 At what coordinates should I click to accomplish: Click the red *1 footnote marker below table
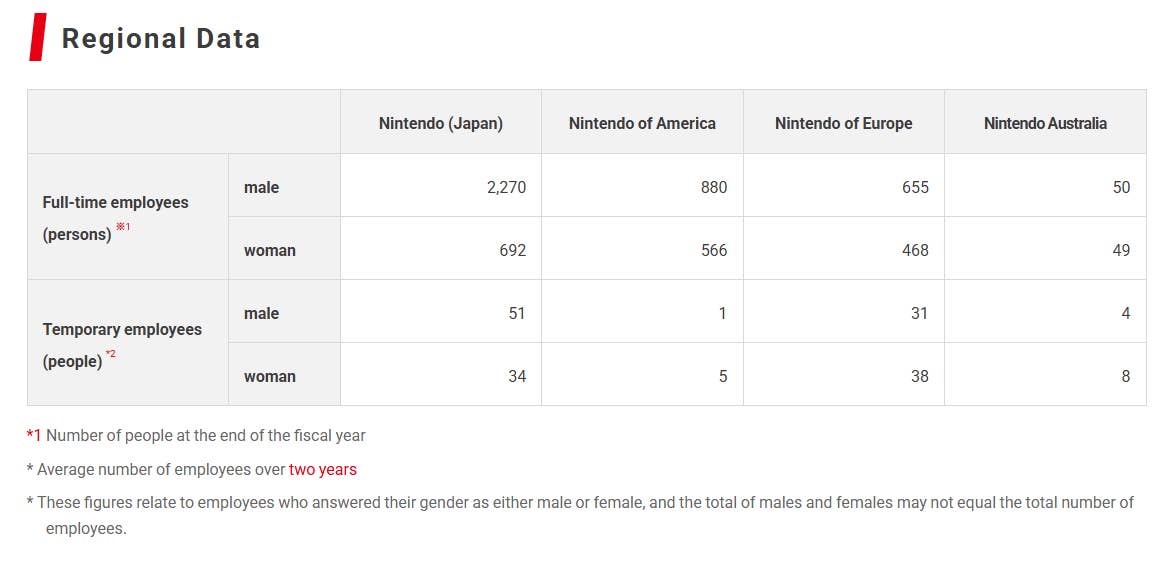coord(34,435)
